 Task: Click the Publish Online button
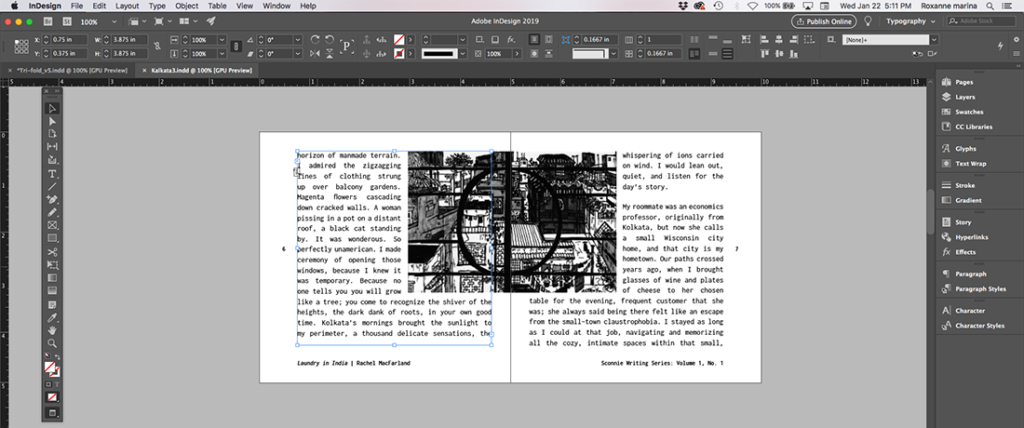click(824, 22)
